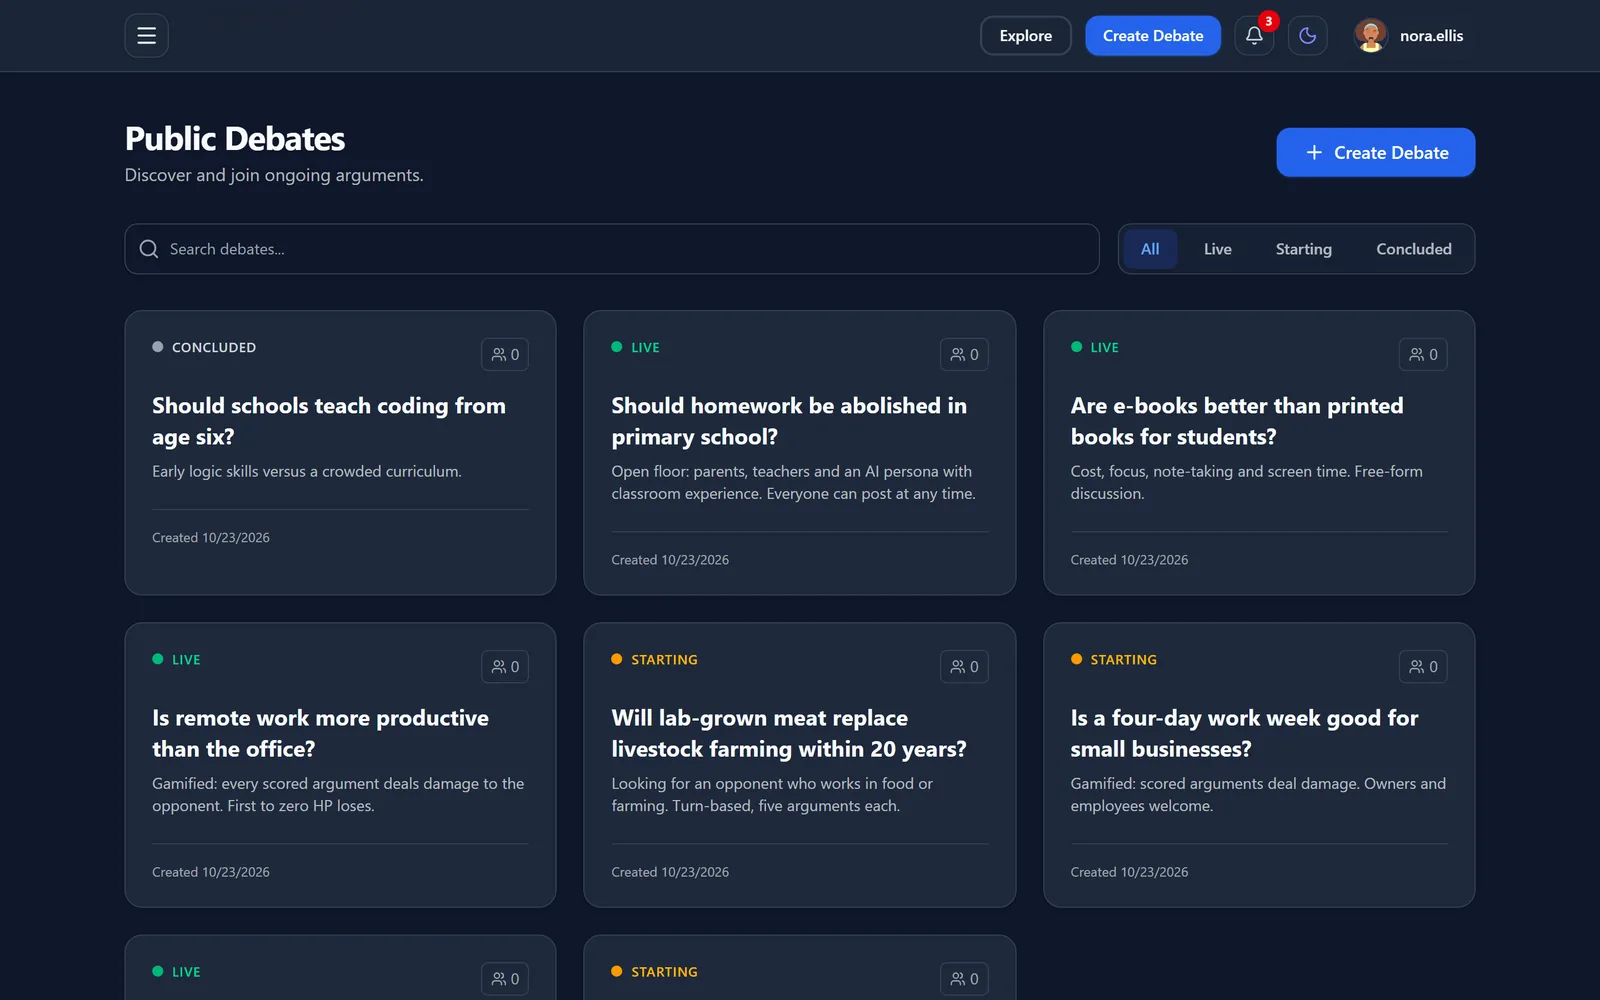The image size is (1600, 1000).
Task: Click participant count on remote work card
Action: pos(505,667)
